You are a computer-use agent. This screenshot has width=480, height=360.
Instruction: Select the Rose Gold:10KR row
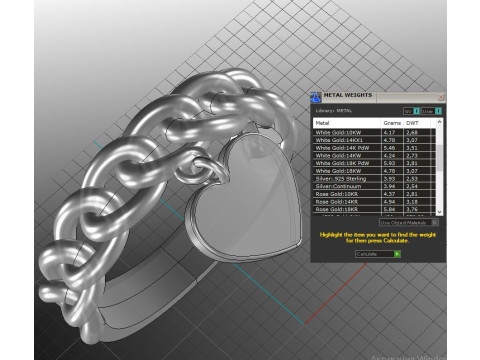tap(374, 194)
